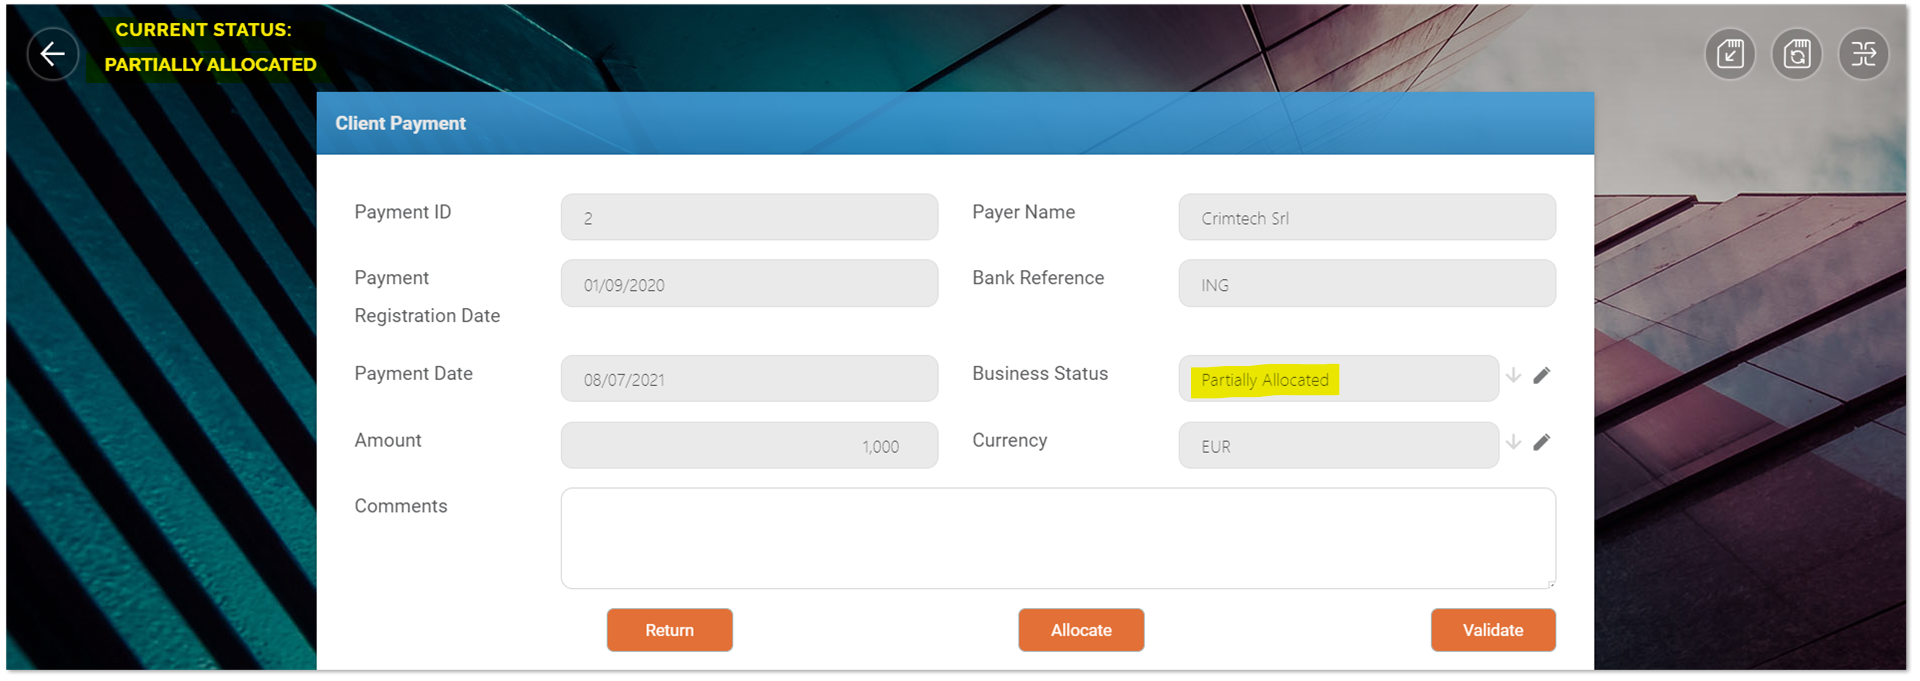Select the Amount field
Image resolution: width=1920 pixels, height=681 pixels.
point(749,446)
